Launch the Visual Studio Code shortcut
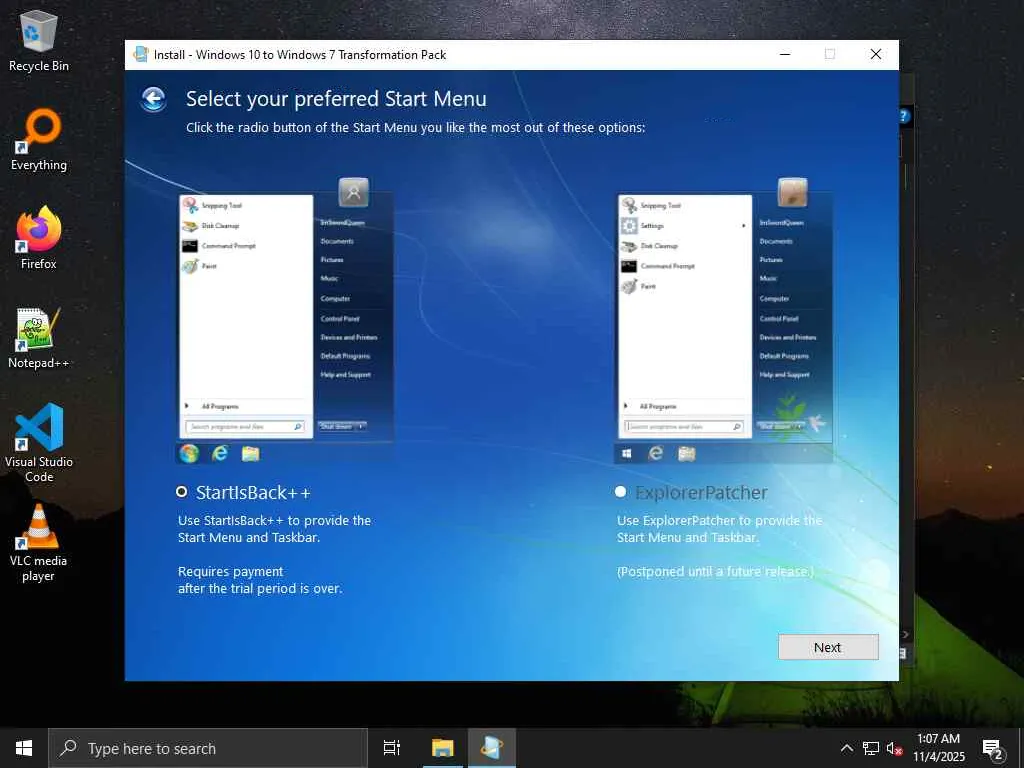1024x768 pixels. click(x=39, y=443)
